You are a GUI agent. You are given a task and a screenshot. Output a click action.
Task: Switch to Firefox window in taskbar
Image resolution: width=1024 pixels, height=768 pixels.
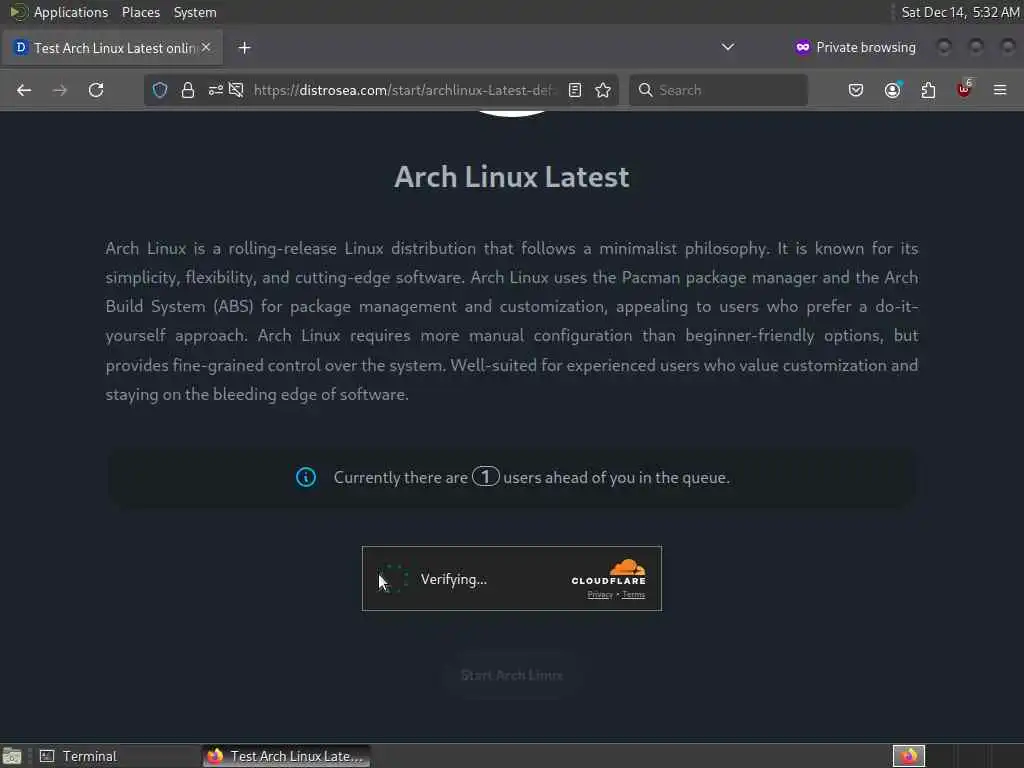[x=286, y=756]
